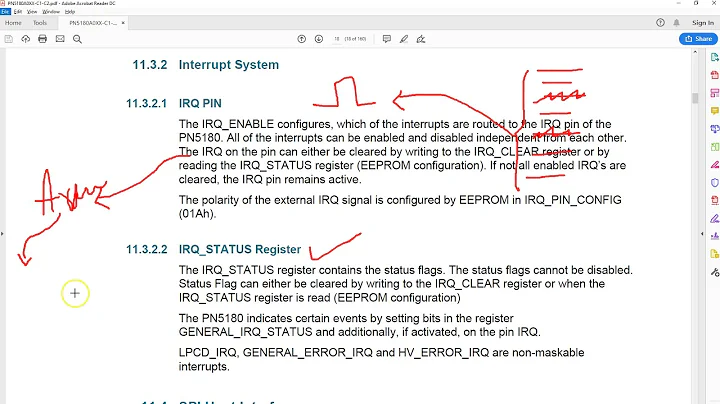
Task: Switch to the Tools tab
Action: (x=40, y=22)
